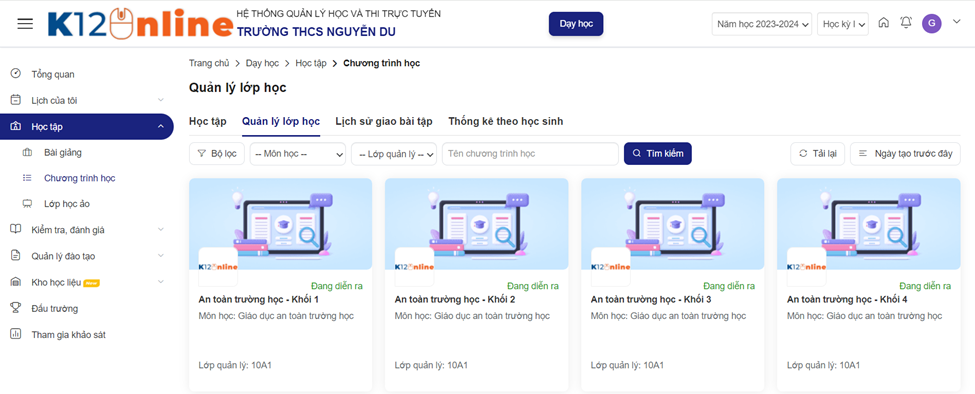Expand Lịch của tôi chevron
This screenshot has height=394, width=975.
[x=160, y=100]
